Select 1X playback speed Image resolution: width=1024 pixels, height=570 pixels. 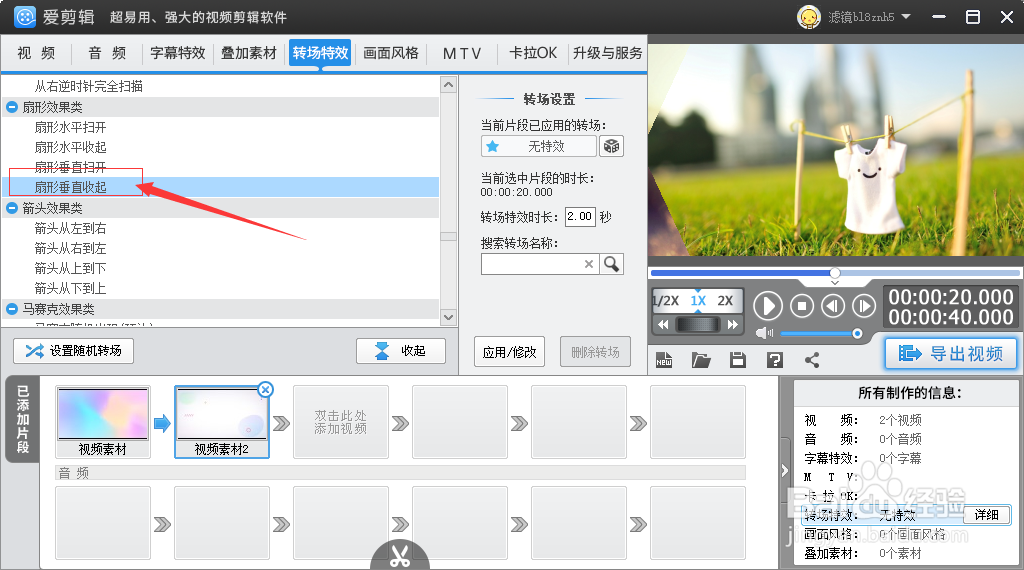(x=698, y=301)
